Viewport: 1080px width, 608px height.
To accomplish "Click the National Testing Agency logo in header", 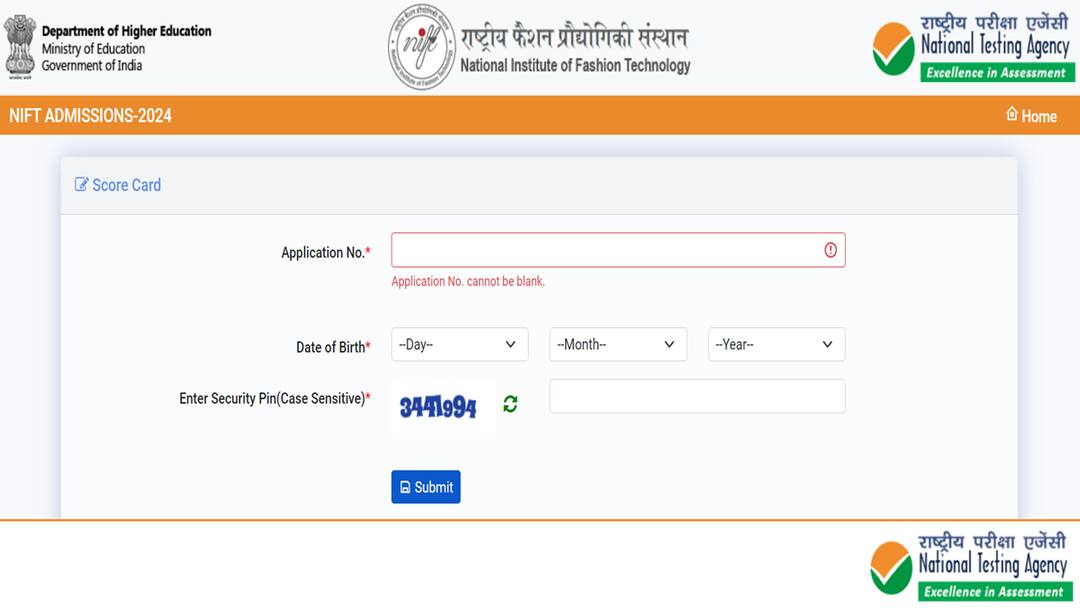I will pyautogui.click(x=973, y=48).
